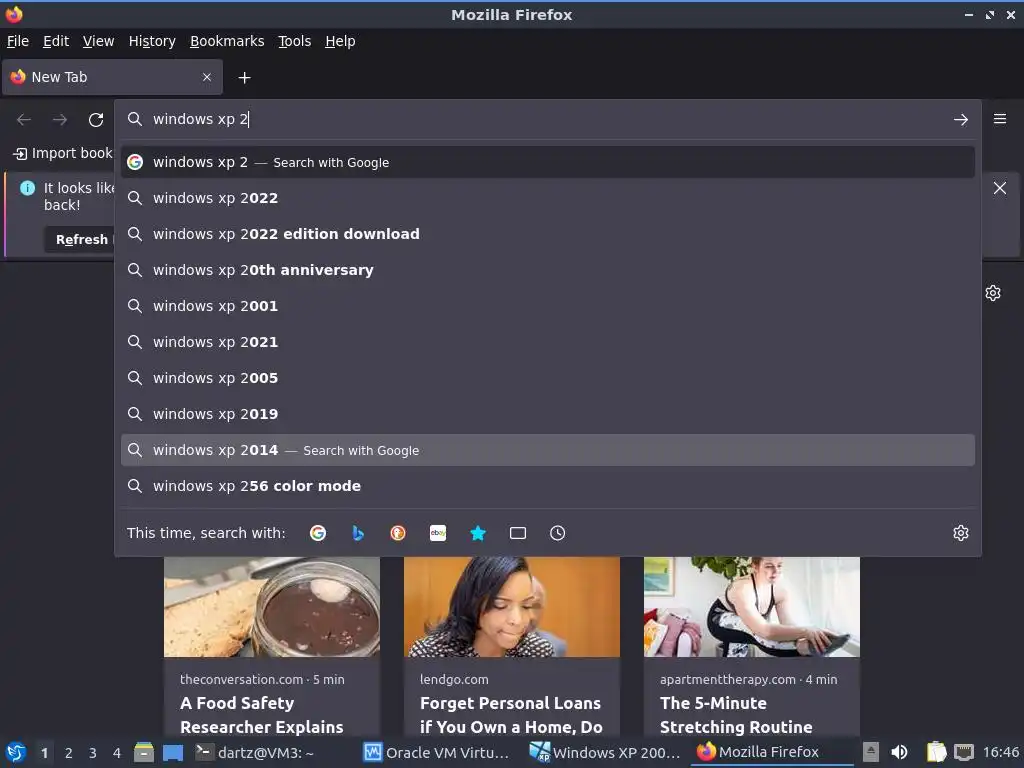Select suggestion 'windows xp 2021'

point(547,342)
